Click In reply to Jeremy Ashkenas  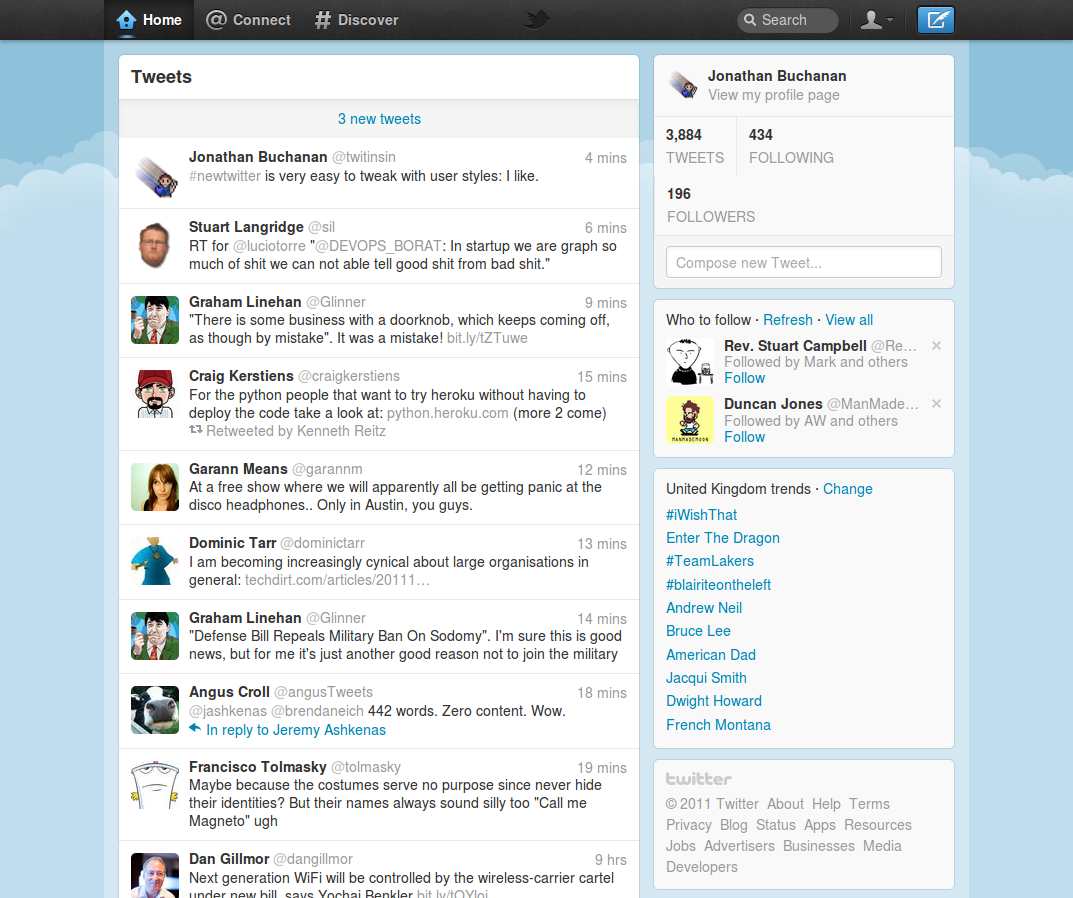(296, 730)
